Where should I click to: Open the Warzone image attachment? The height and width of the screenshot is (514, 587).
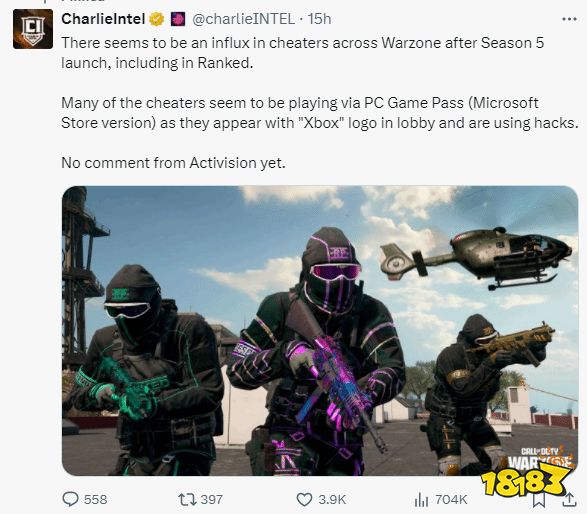[x=320, y=331]
